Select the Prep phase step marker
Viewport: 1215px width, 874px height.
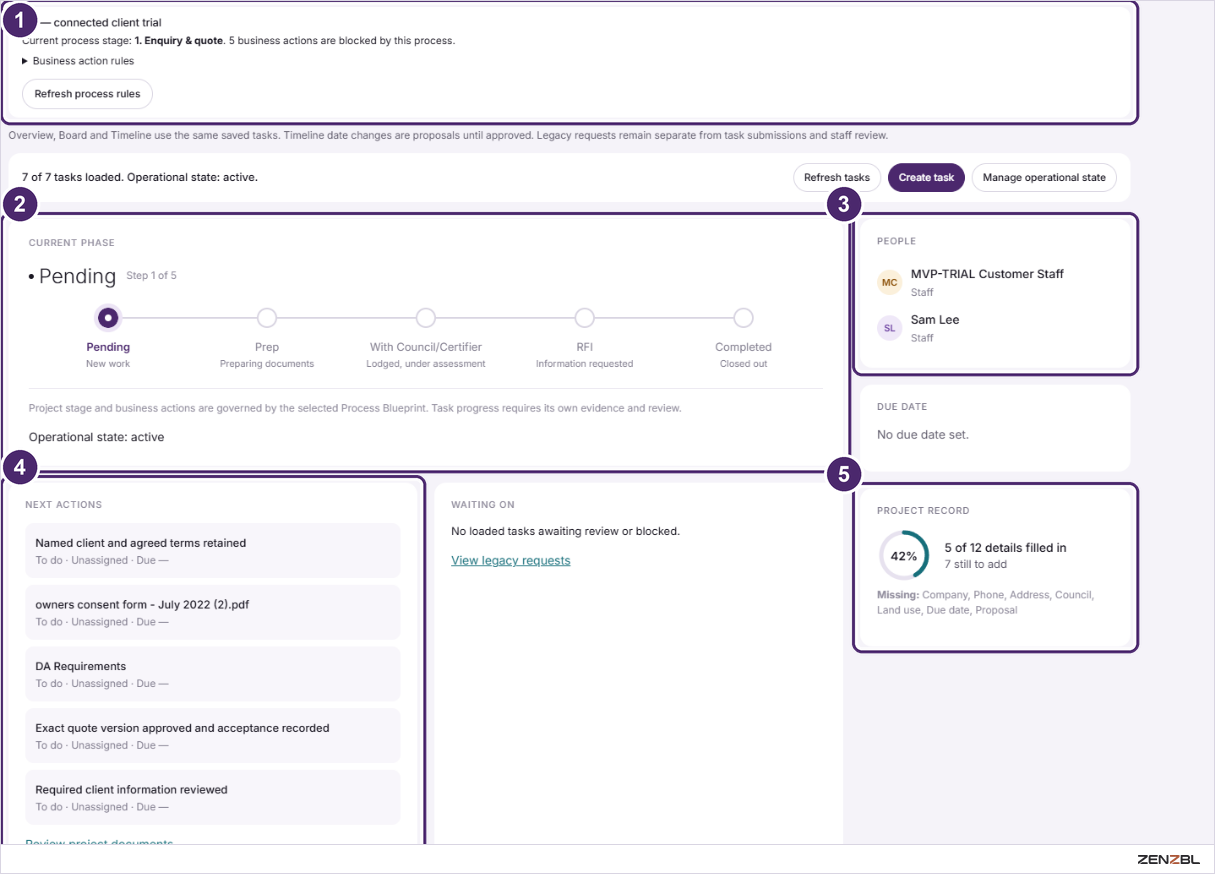(267, 318)
